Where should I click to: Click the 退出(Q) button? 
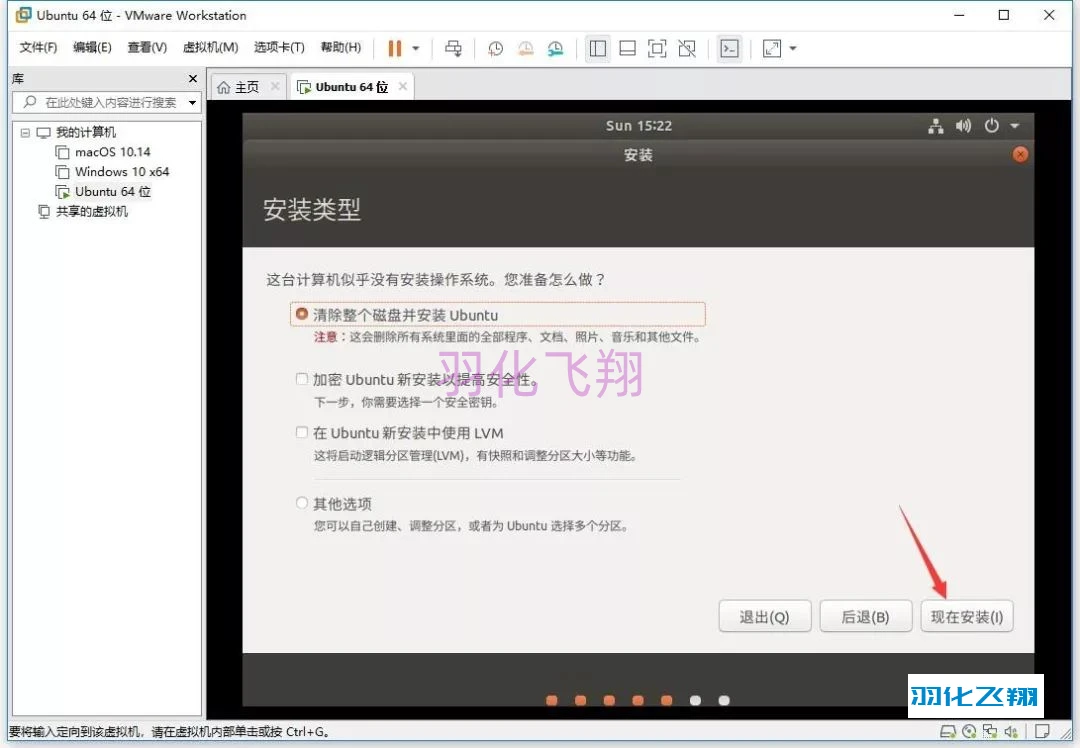(x=765, y=616)
